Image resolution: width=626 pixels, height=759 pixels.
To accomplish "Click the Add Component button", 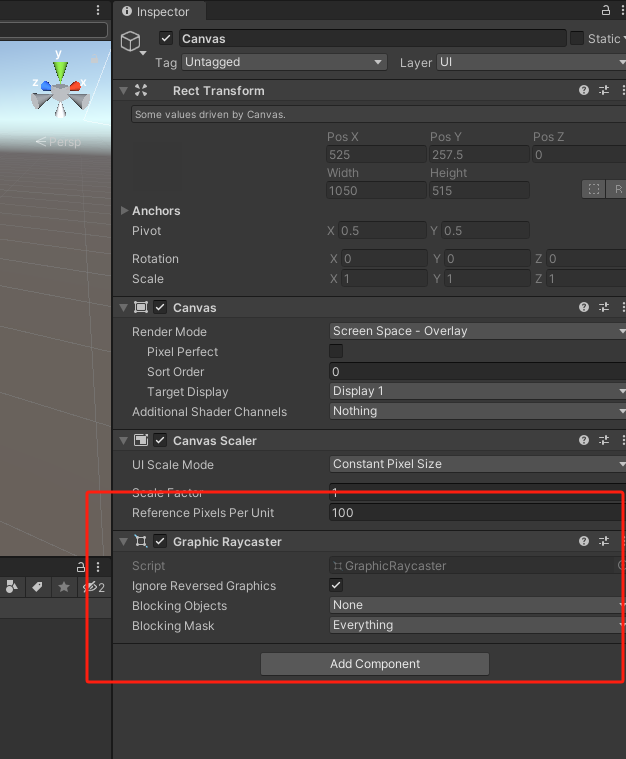I will (x=375, y=664).
